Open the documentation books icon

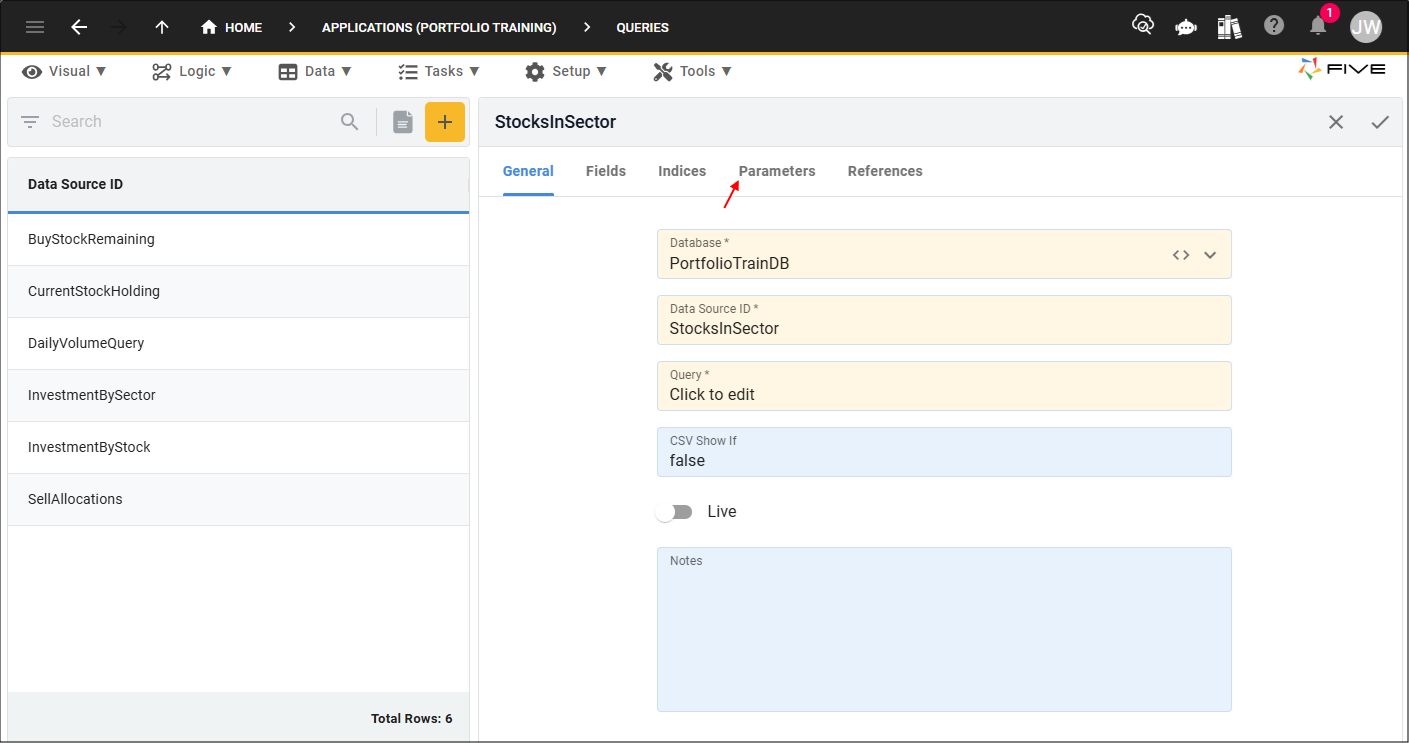1230,27
